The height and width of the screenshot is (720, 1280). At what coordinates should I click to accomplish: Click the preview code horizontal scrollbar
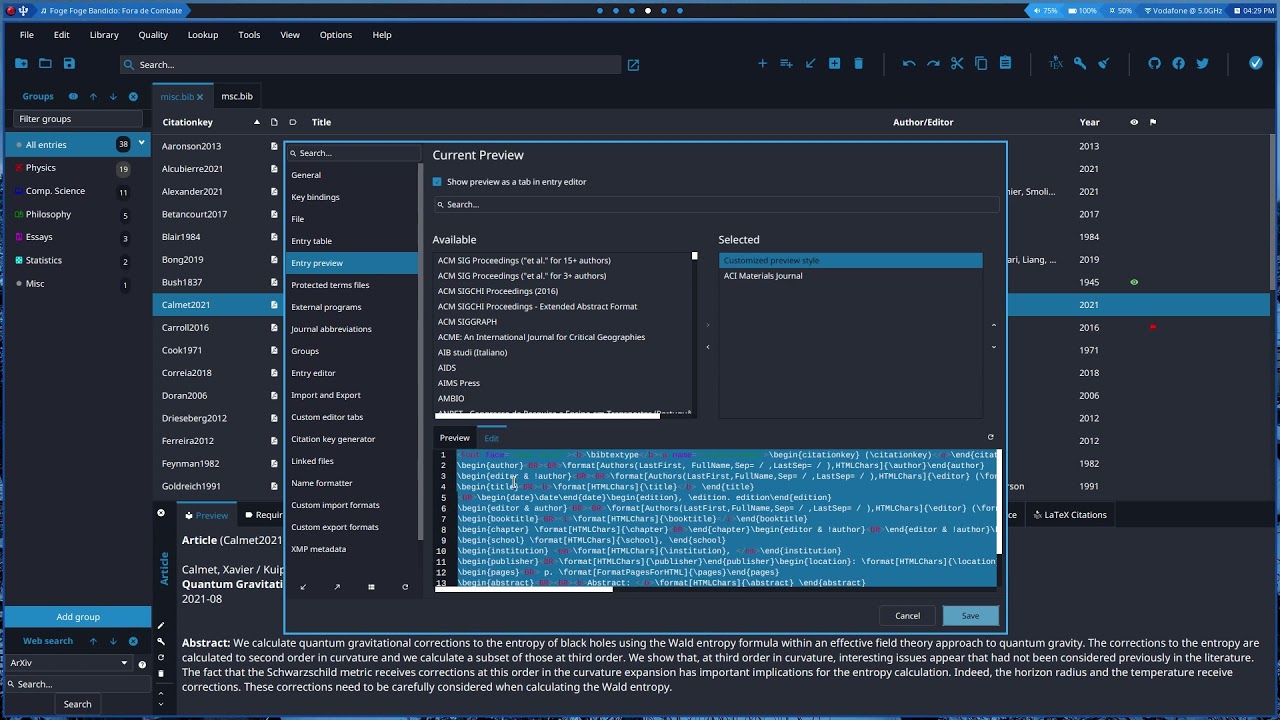coord(523,588)
